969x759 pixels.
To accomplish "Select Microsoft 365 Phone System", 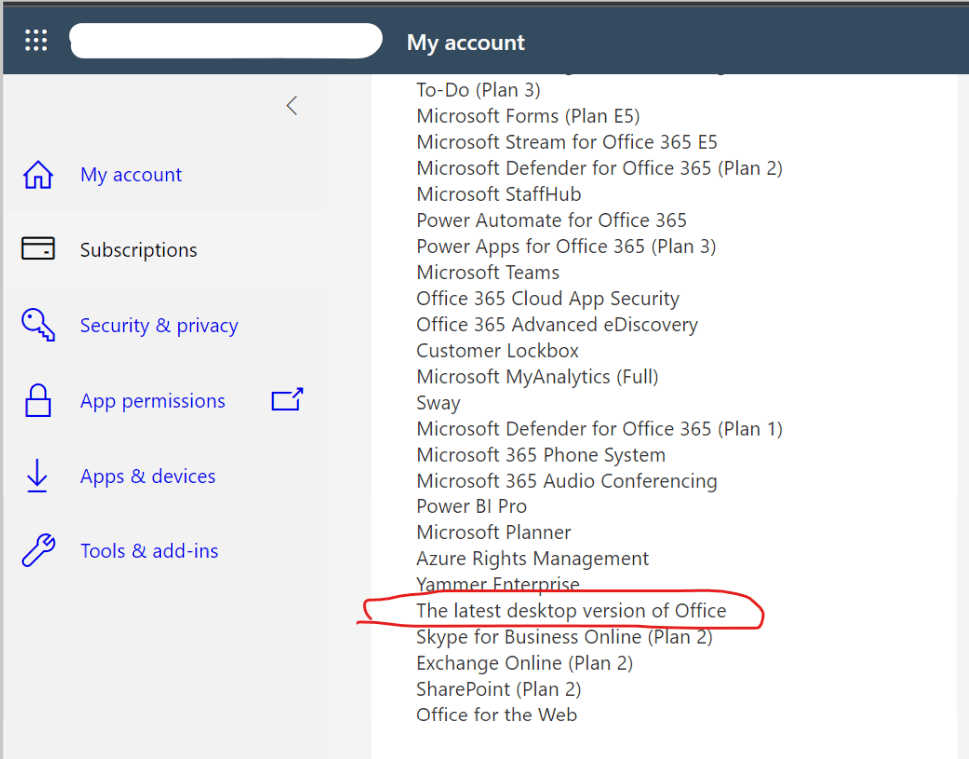I will pyautogui.click(x=541, y=455).
